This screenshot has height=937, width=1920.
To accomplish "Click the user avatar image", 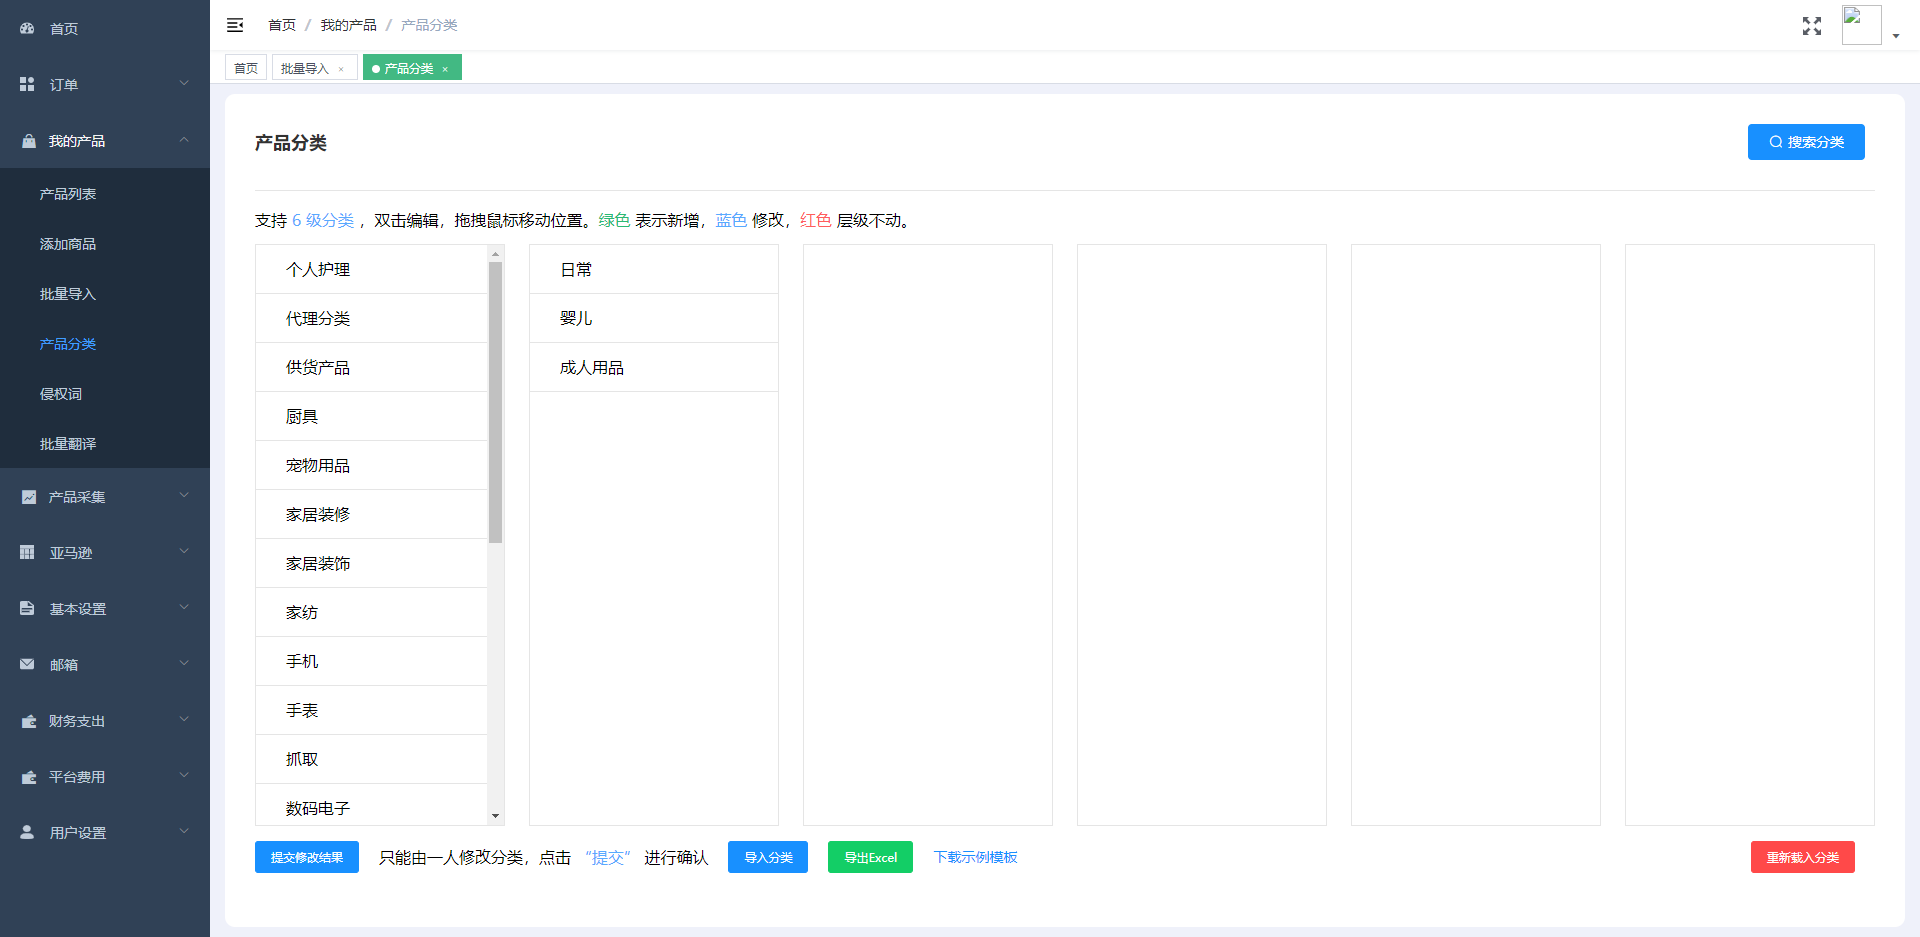I will click(1861, 25).
